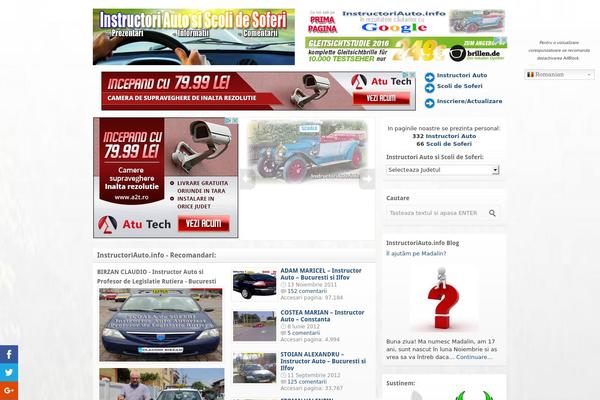Click the red question mark image
Screen dimensions: 600x400
pyautogui.click(x=443, y=298)
